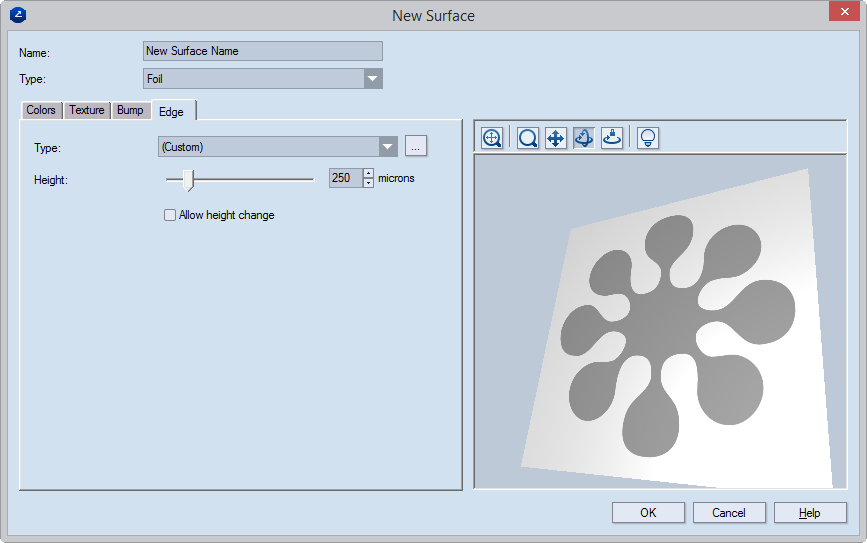Click the zoom-to-fit preview icon
The height and width of the screenshot is (543, 867).
pos(492,138)
